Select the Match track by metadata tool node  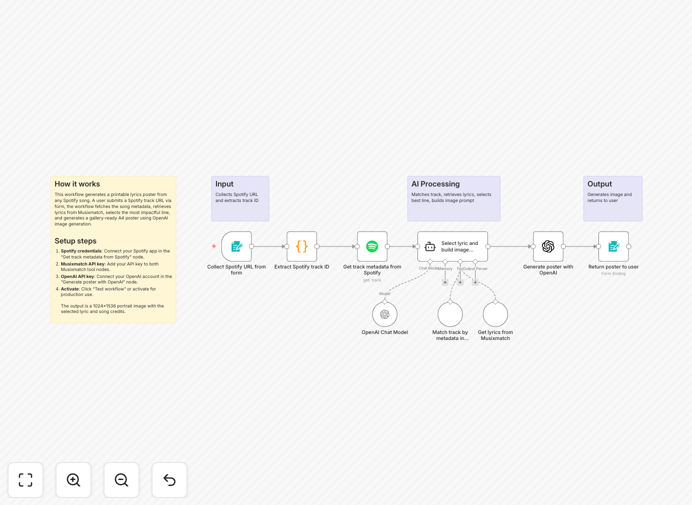tap(450, 314)
